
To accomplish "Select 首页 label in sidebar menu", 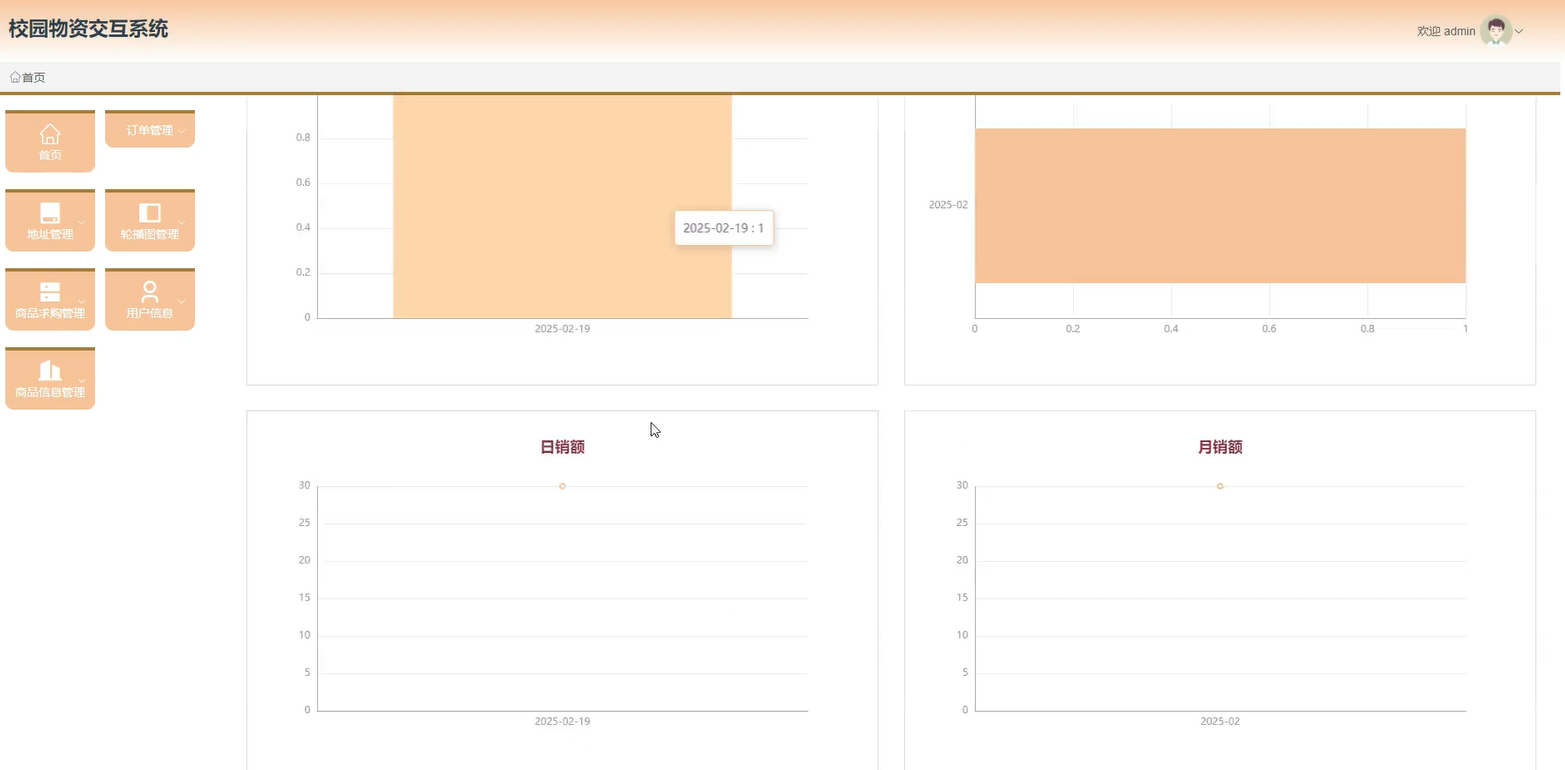I will click(50, 155).
